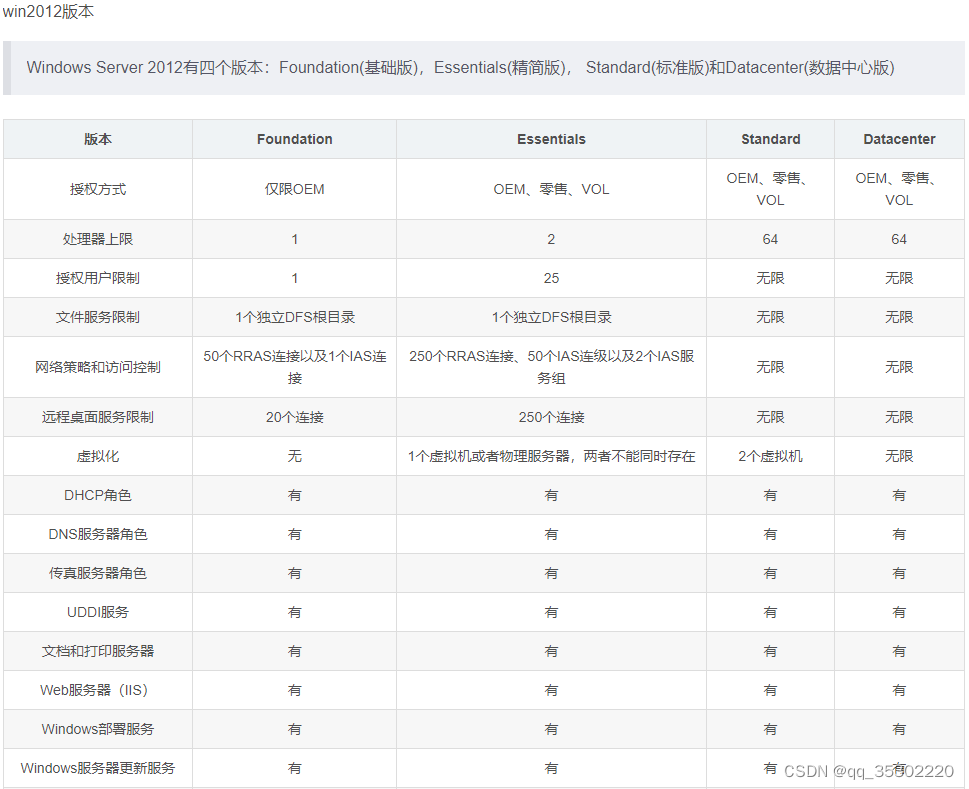Click the '版本' column header

tap(98, 139)
